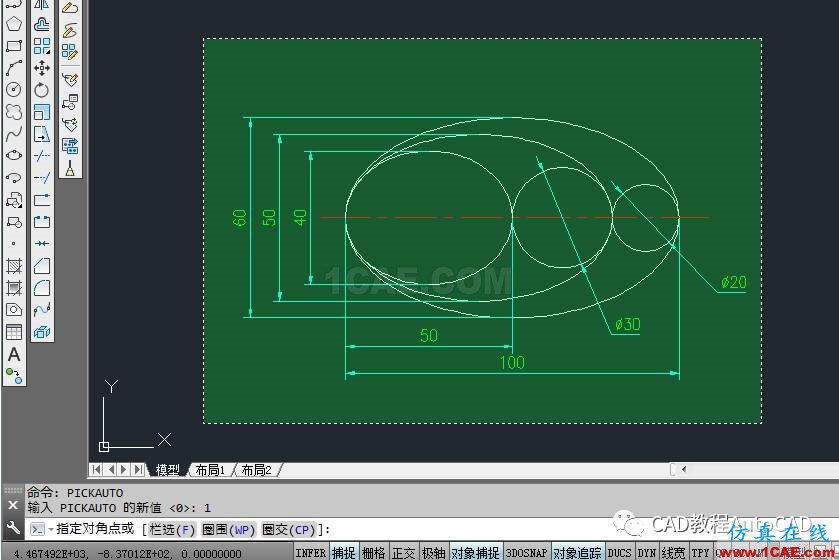
Task: Open command line customize wrench
Action: pos(13,528)
